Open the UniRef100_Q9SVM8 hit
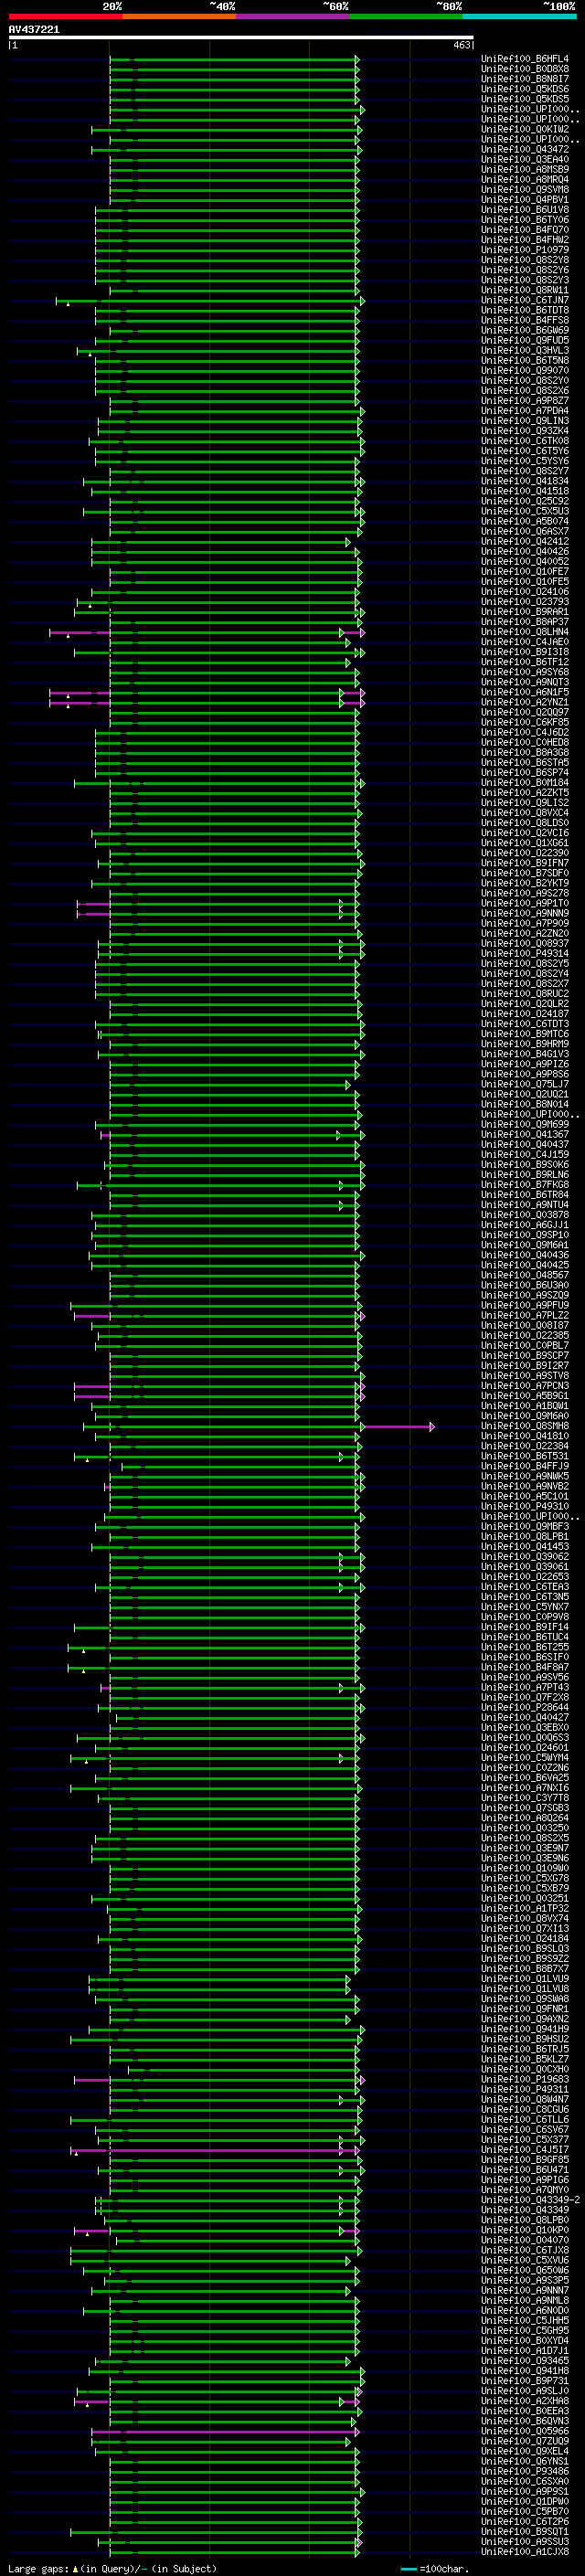This screenshot has height=2576, width=585. tap(525, 189)
